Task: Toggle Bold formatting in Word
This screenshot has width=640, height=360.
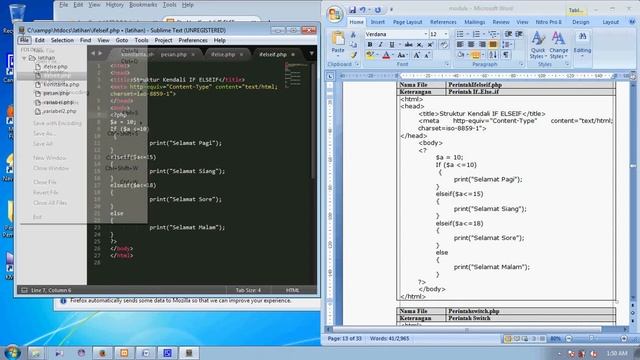Action: click(370, 44)
